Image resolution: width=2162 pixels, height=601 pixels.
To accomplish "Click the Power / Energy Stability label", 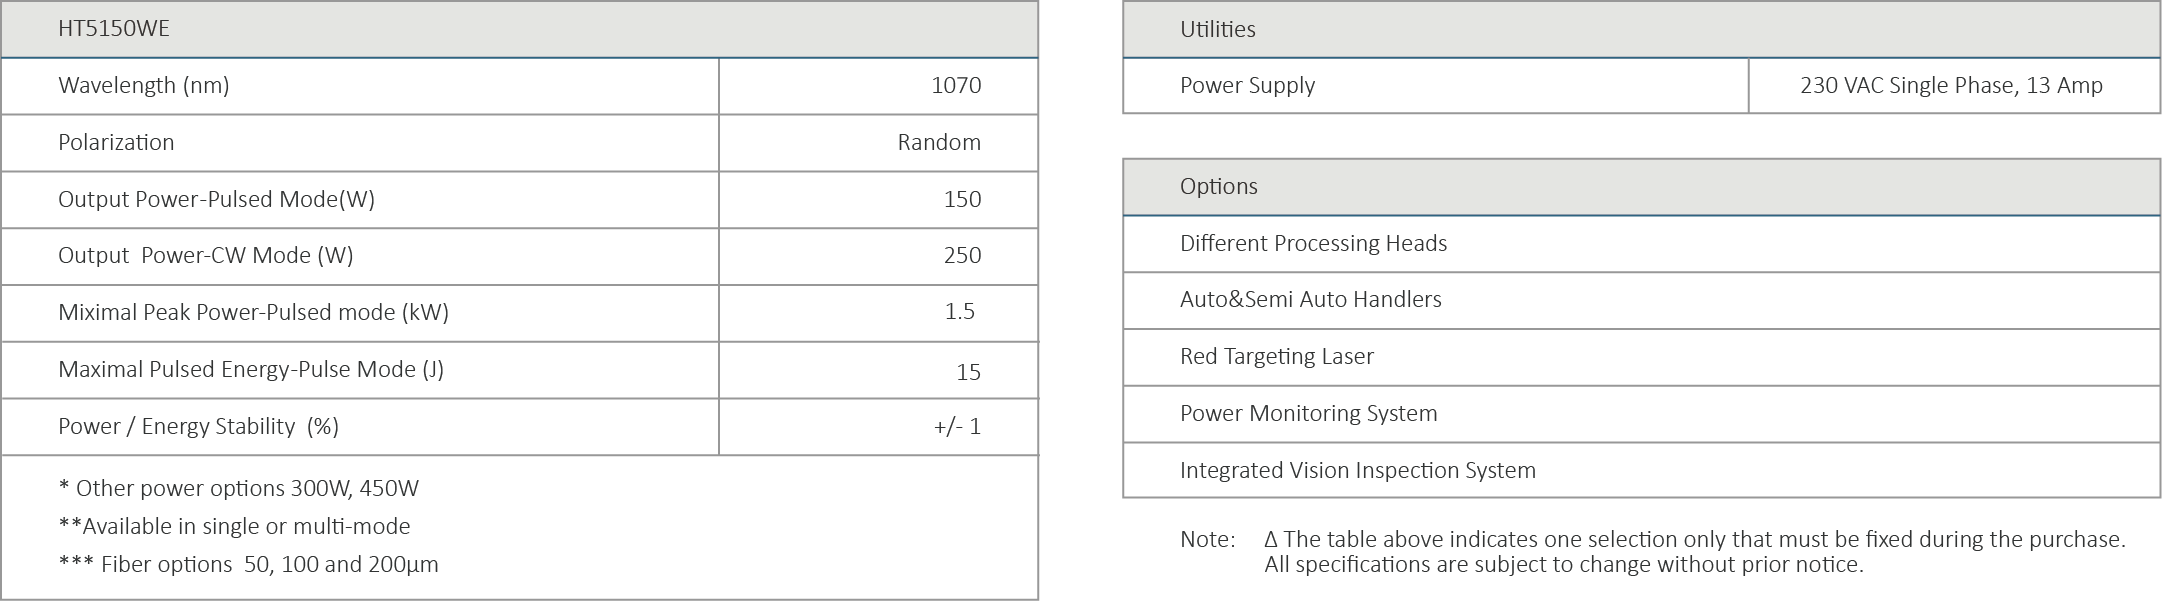I will point(198,427).
